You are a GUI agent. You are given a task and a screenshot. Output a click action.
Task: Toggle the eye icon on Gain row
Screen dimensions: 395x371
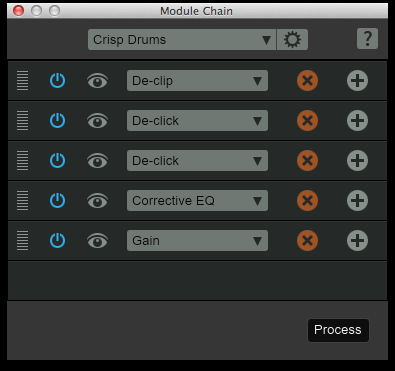[x=97, y=241]
